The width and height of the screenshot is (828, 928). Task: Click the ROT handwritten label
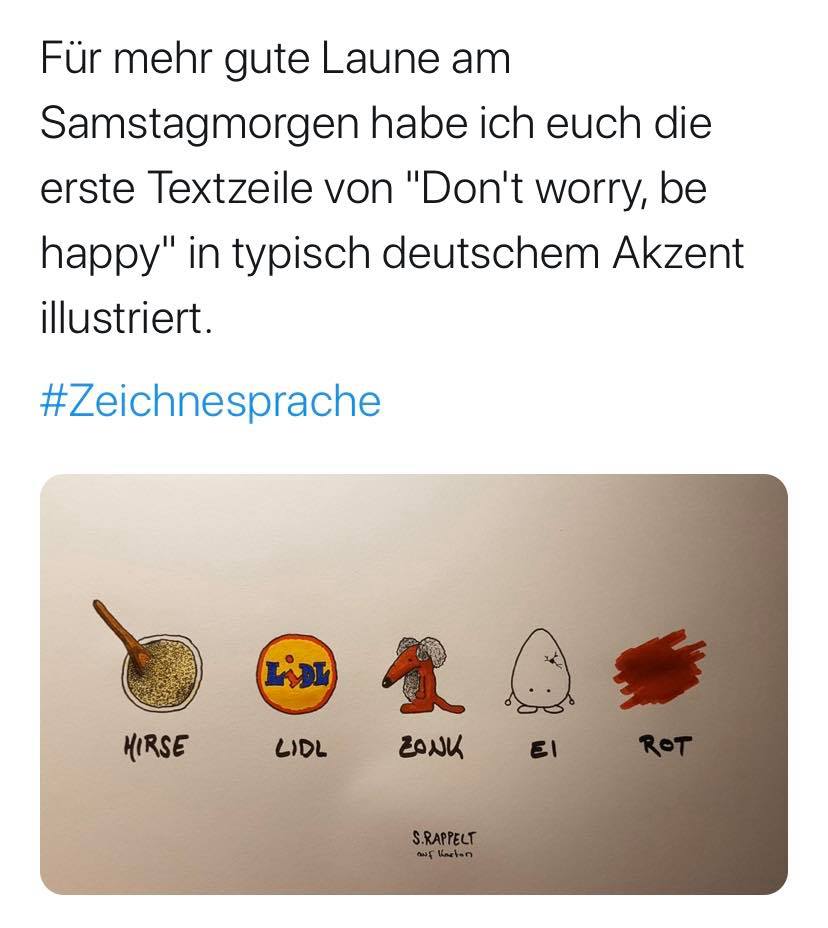[x=665, y=746]
